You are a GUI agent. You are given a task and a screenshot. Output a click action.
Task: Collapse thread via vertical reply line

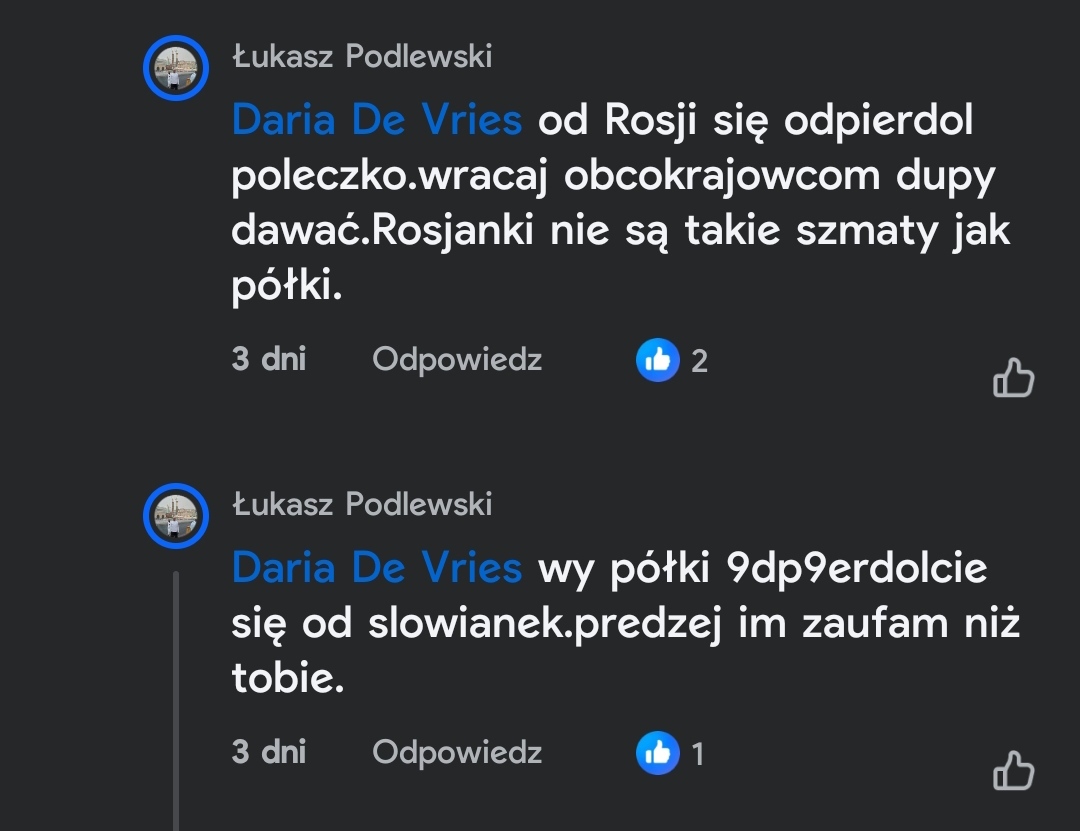coord(177,700)
